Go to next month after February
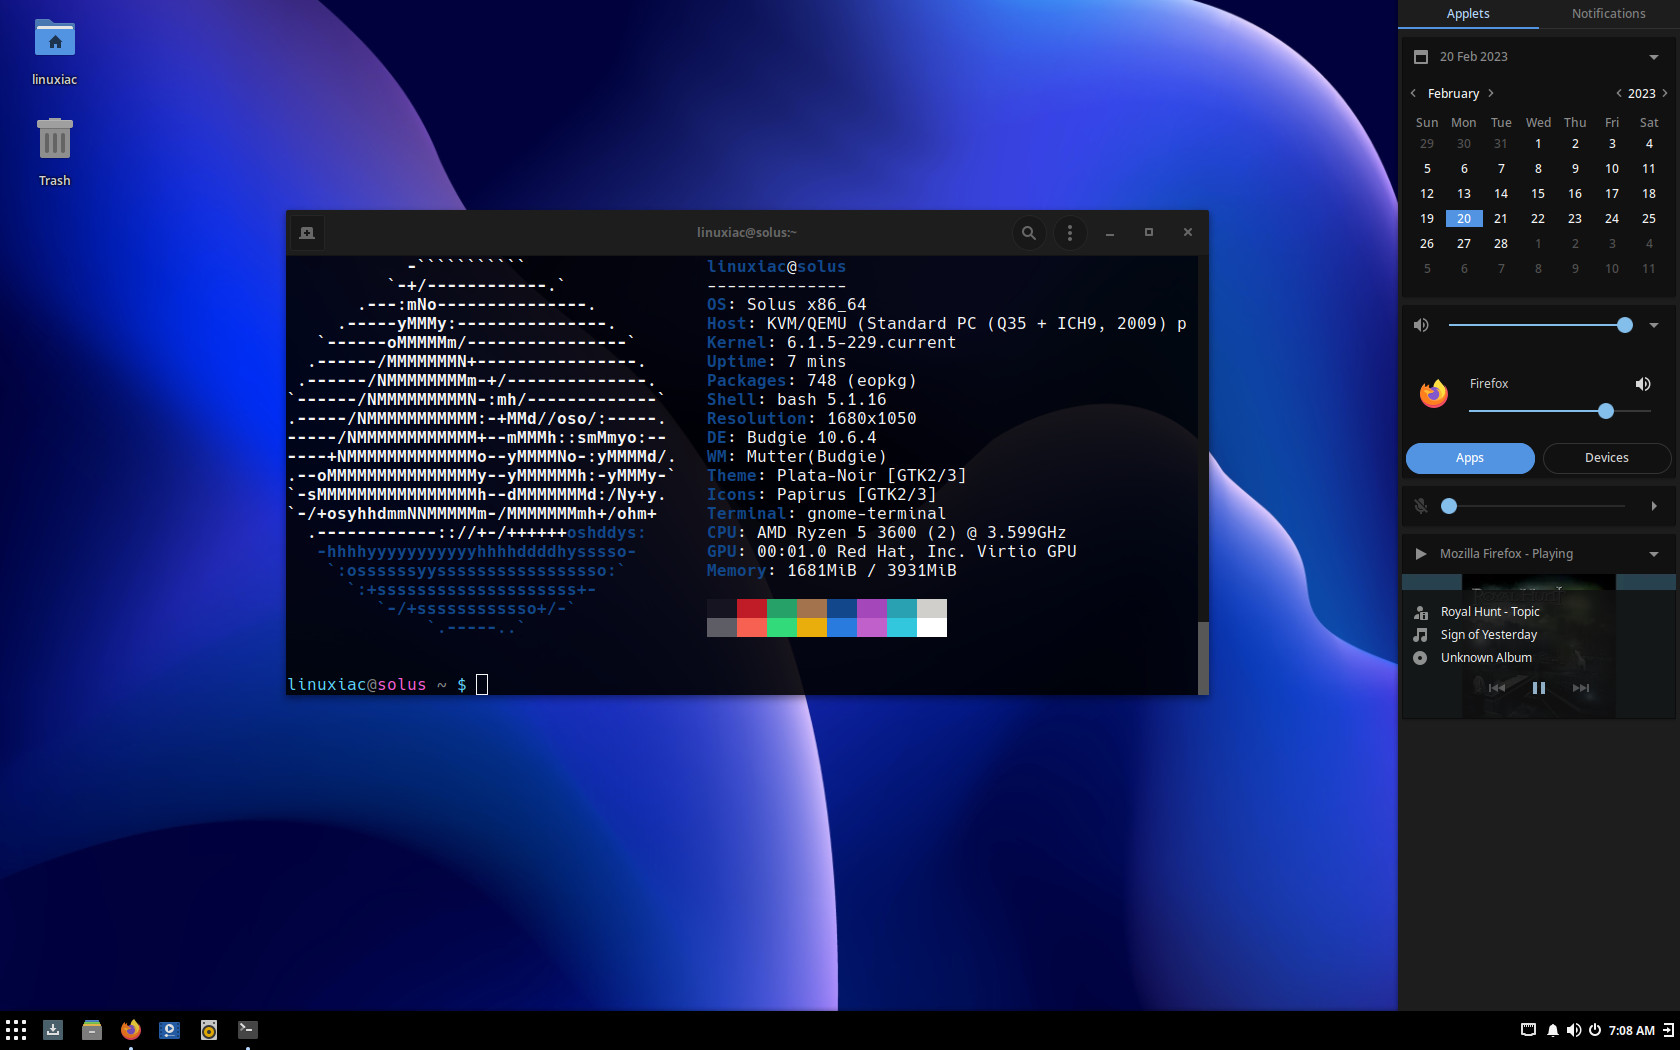The width and height of the screenshot is (1680, 1050). tap(1491, 93)
